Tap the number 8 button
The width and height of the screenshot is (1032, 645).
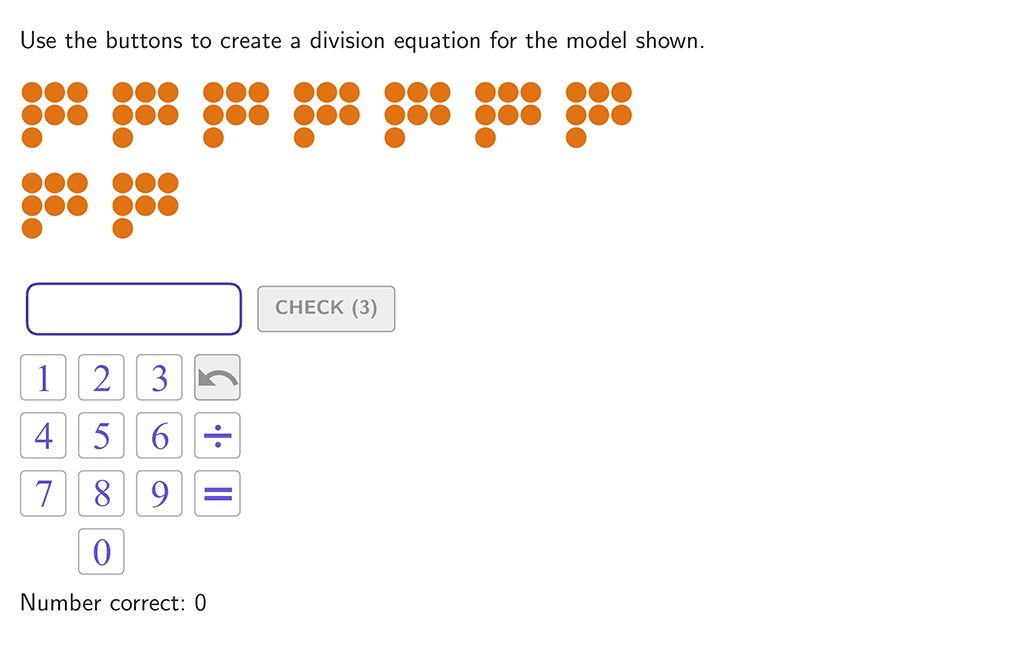pos(101,493)
